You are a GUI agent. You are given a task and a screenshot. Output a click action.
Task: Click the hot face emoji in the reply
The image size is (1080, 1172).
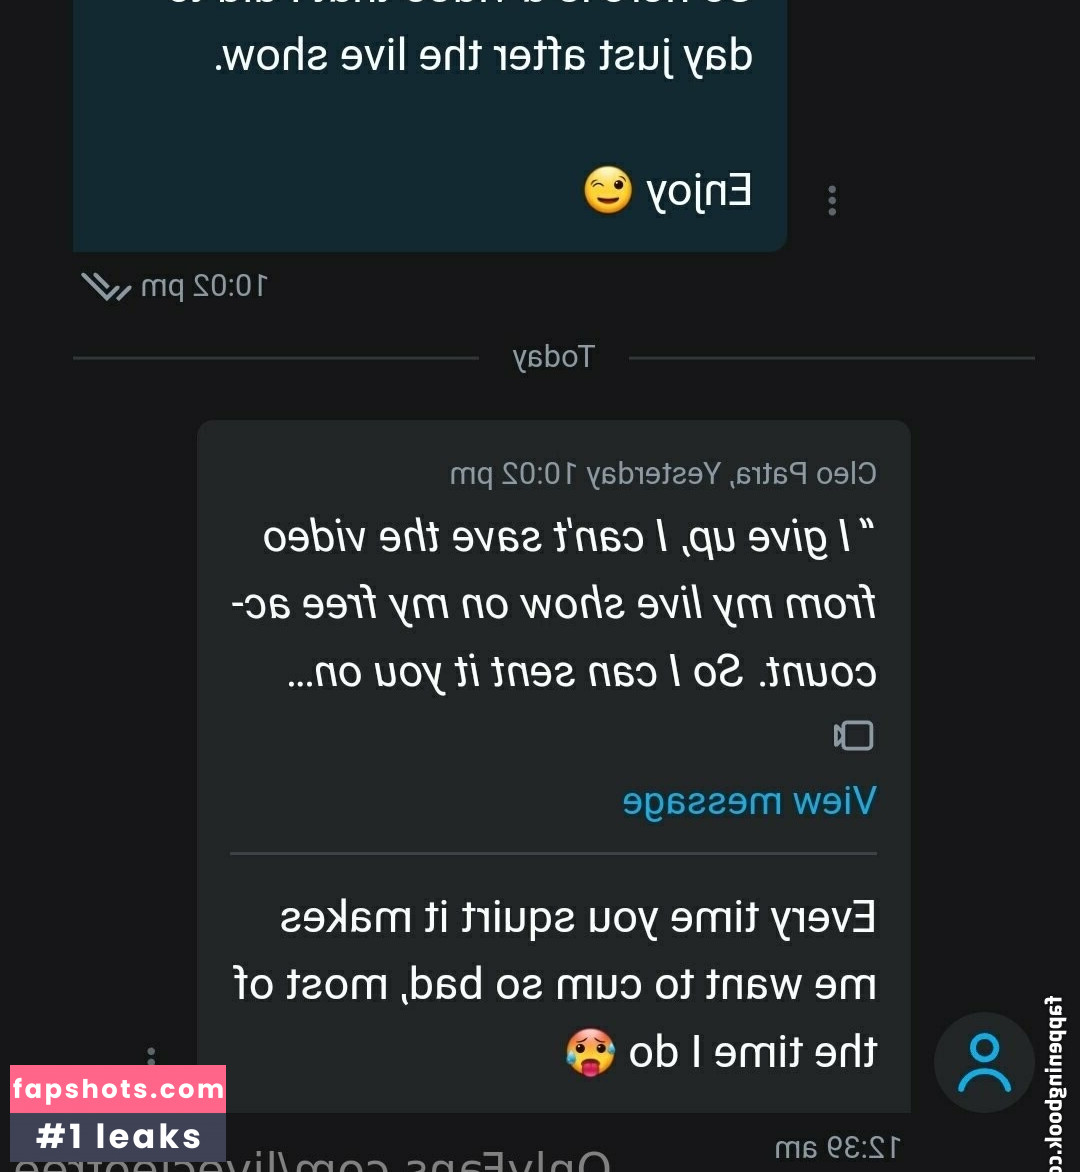coord(590,1052)
